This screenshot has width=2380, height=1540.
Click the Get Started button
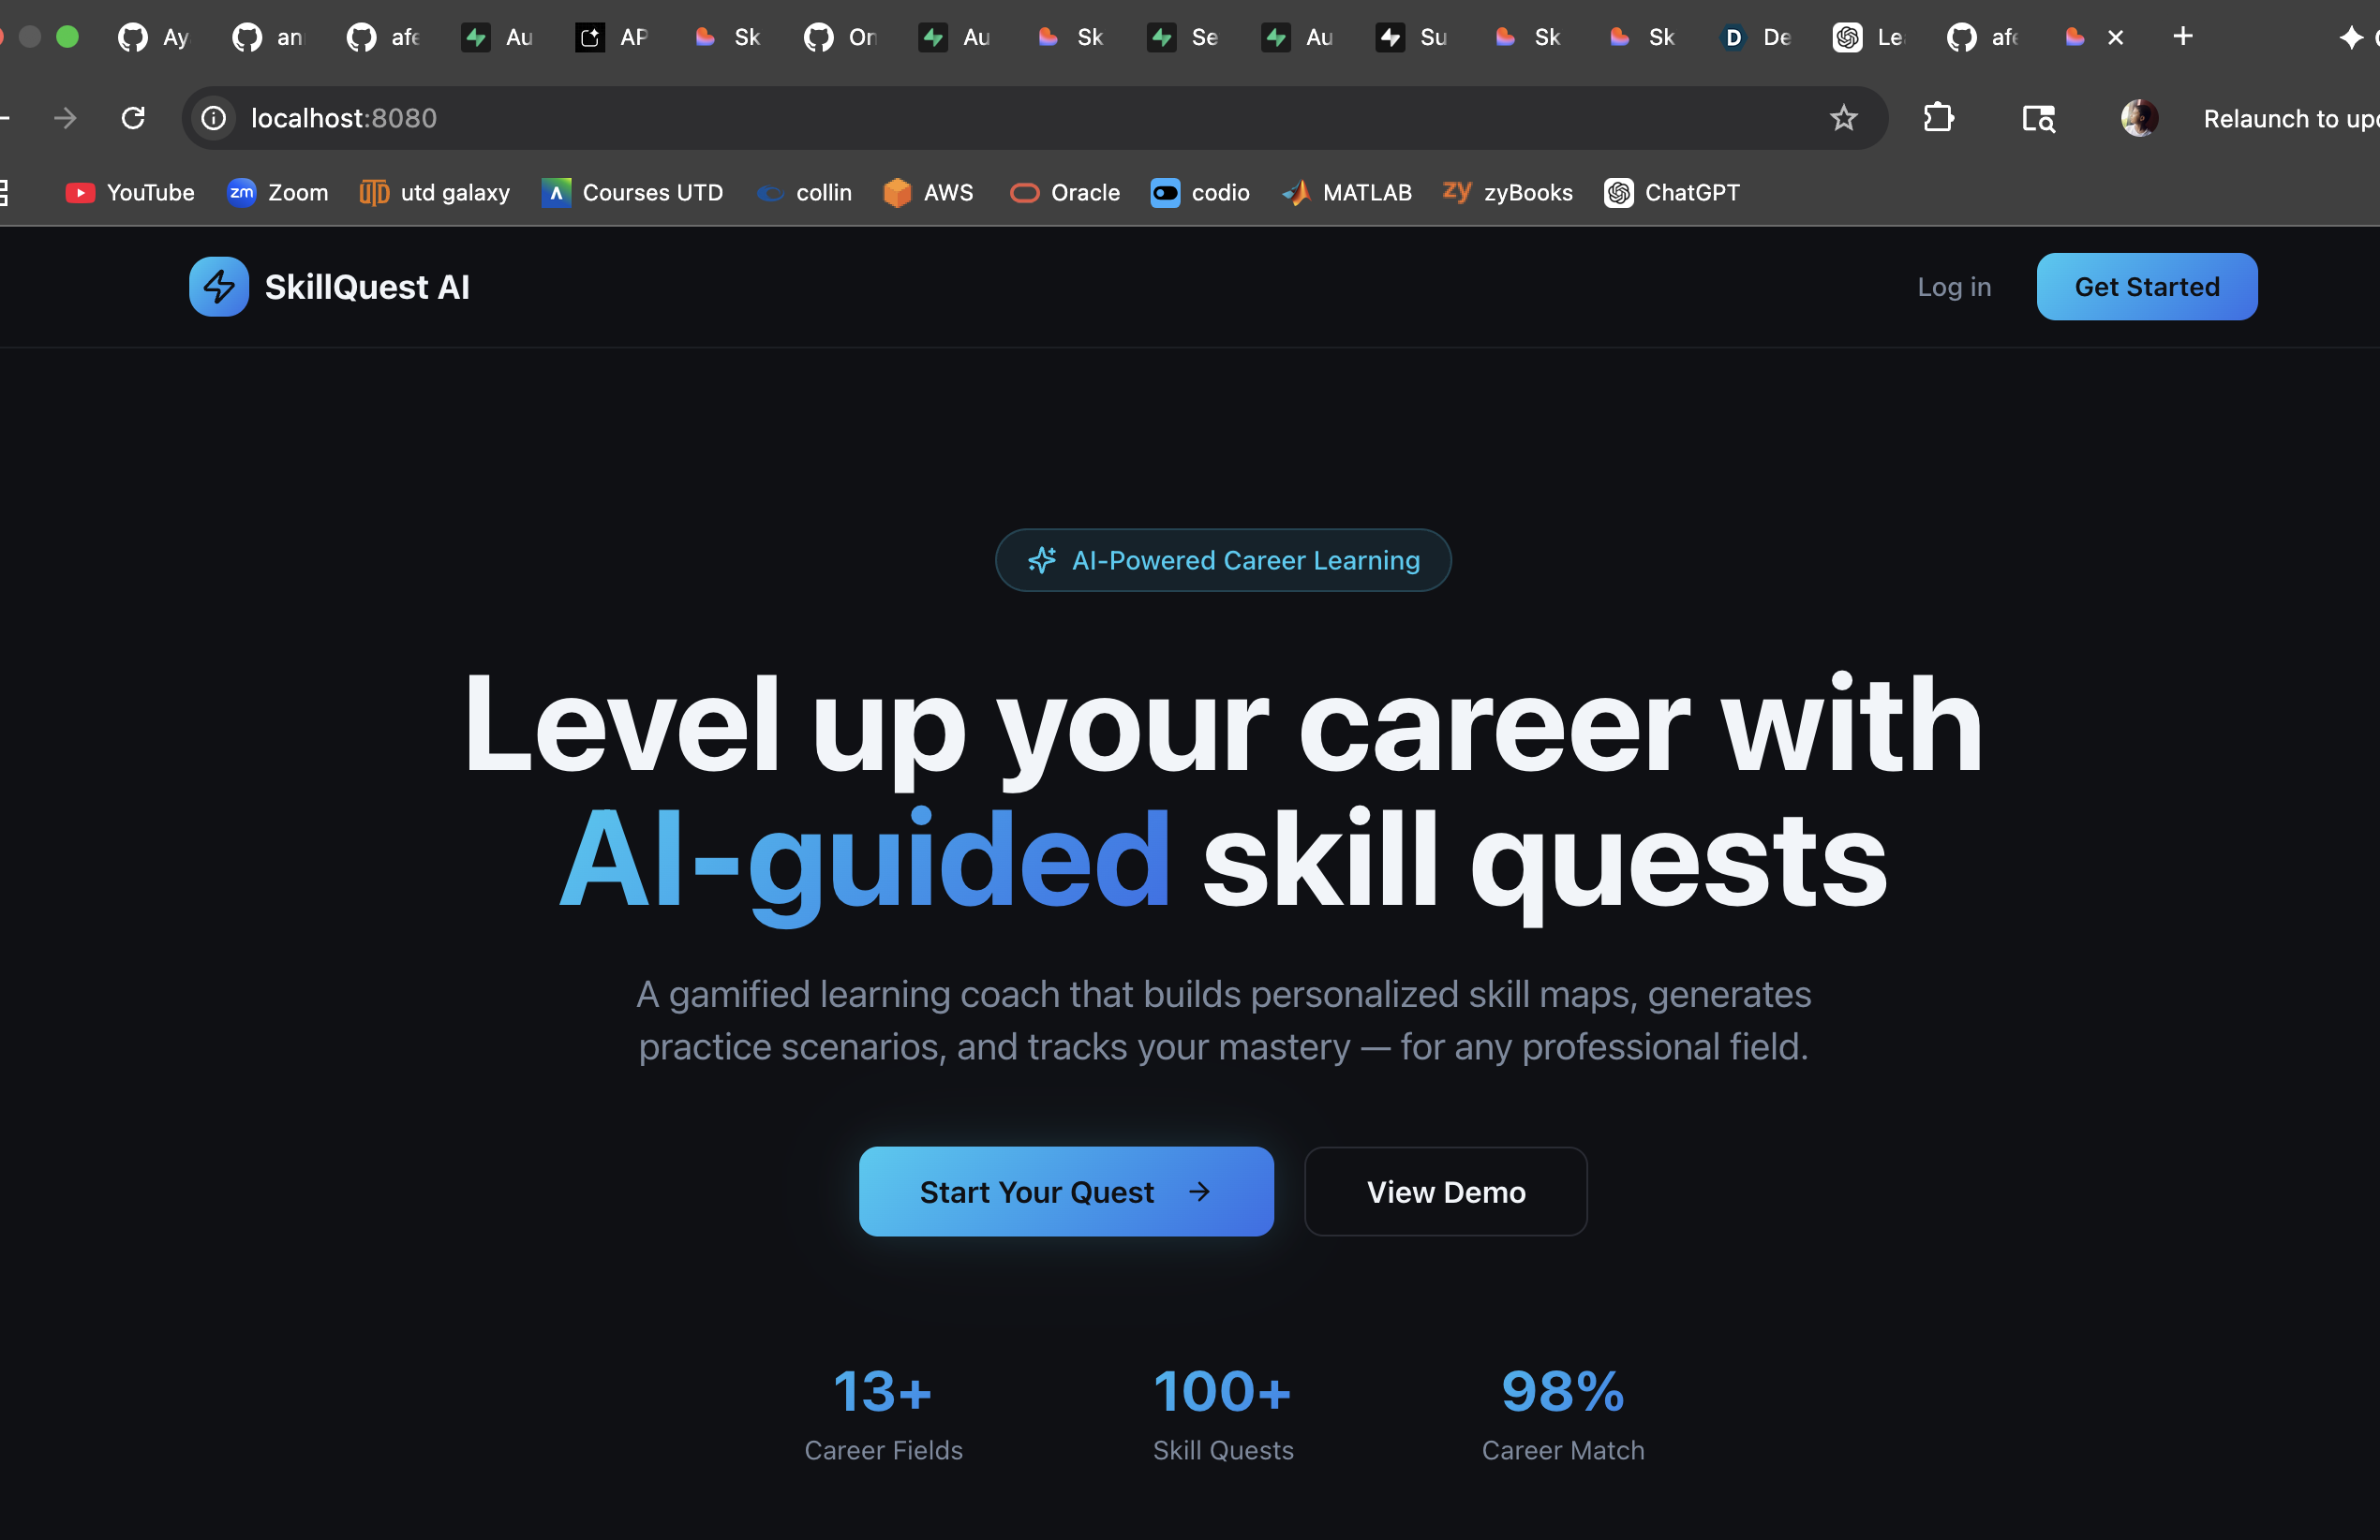click(x=2146, y=287)
